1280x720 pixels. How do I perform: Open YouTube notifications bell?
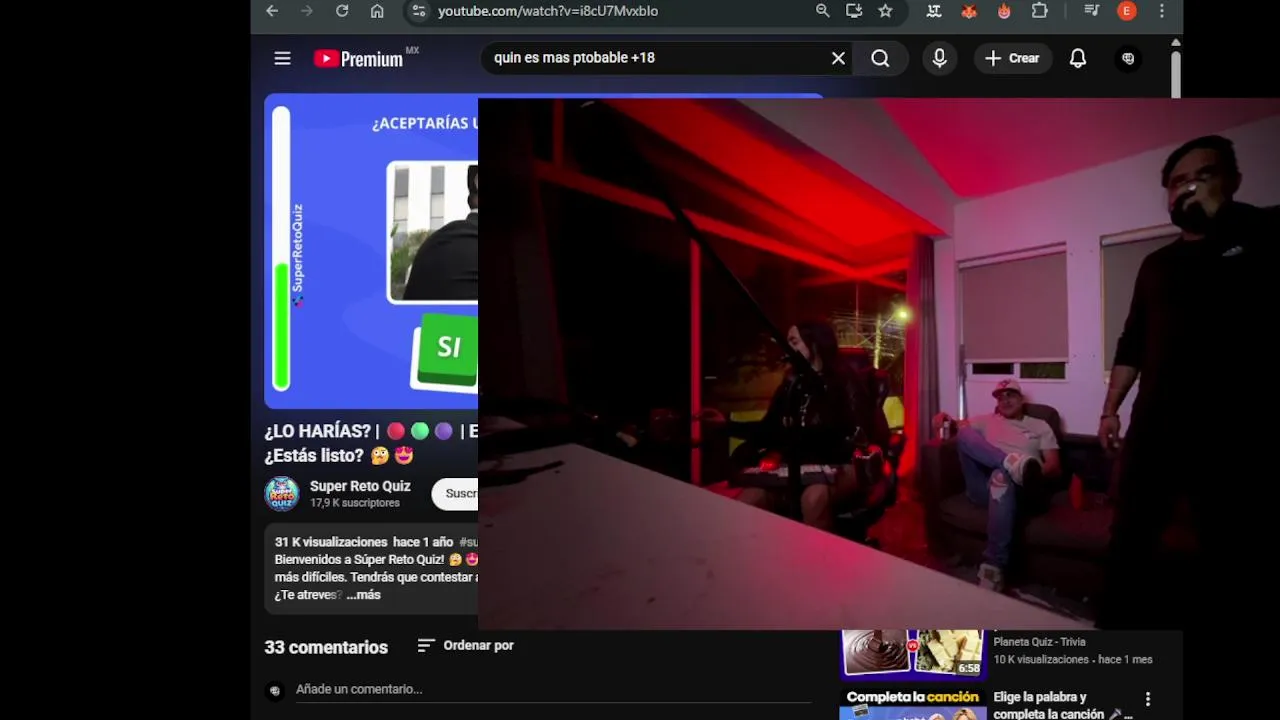(1078, 58)
